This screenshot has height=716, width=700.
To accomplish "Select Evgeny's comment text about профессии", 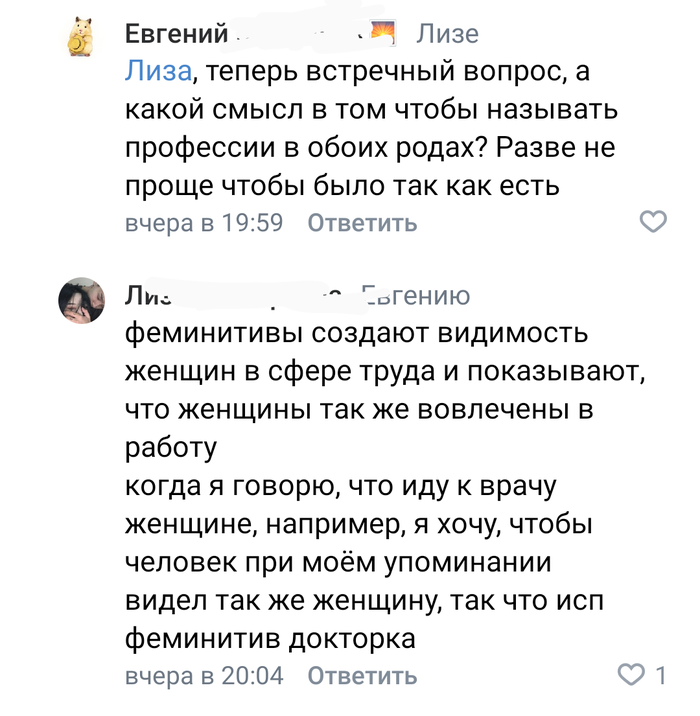I will (370, 129).
